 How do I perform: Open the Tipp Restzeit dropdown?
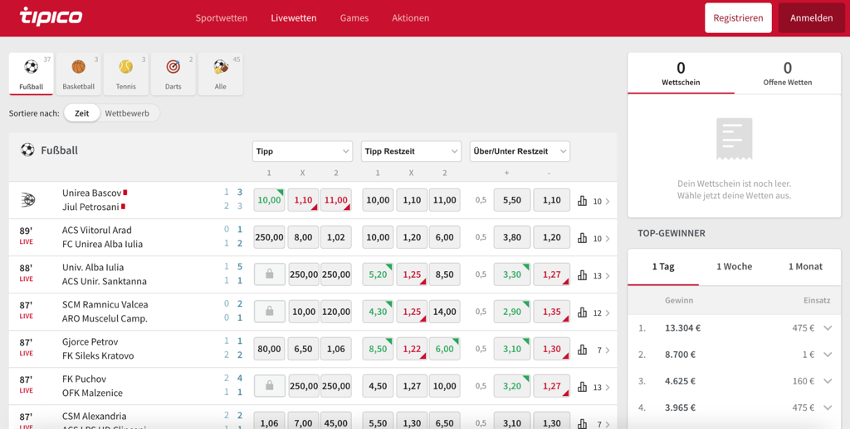(x=411, y=151)
